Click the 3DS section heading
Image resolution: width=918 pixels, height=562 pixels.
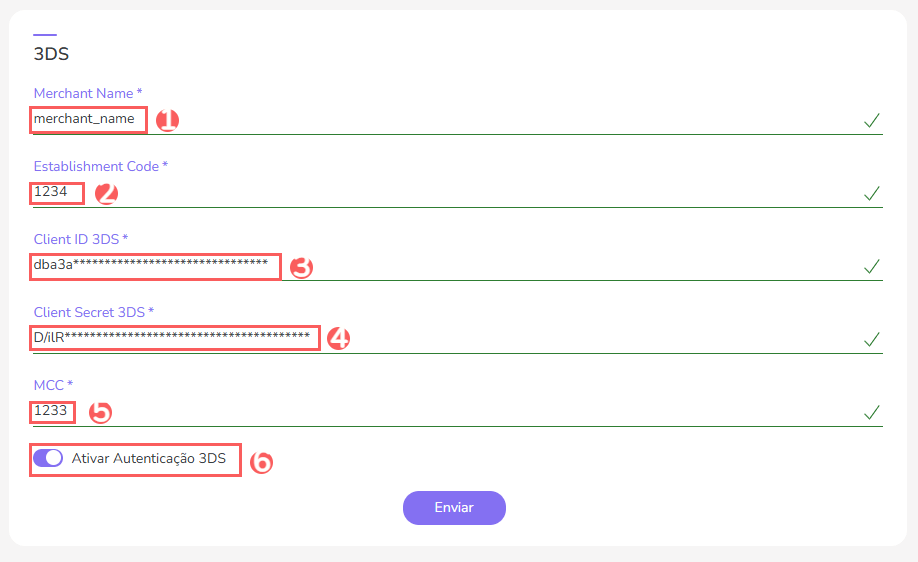51,54
